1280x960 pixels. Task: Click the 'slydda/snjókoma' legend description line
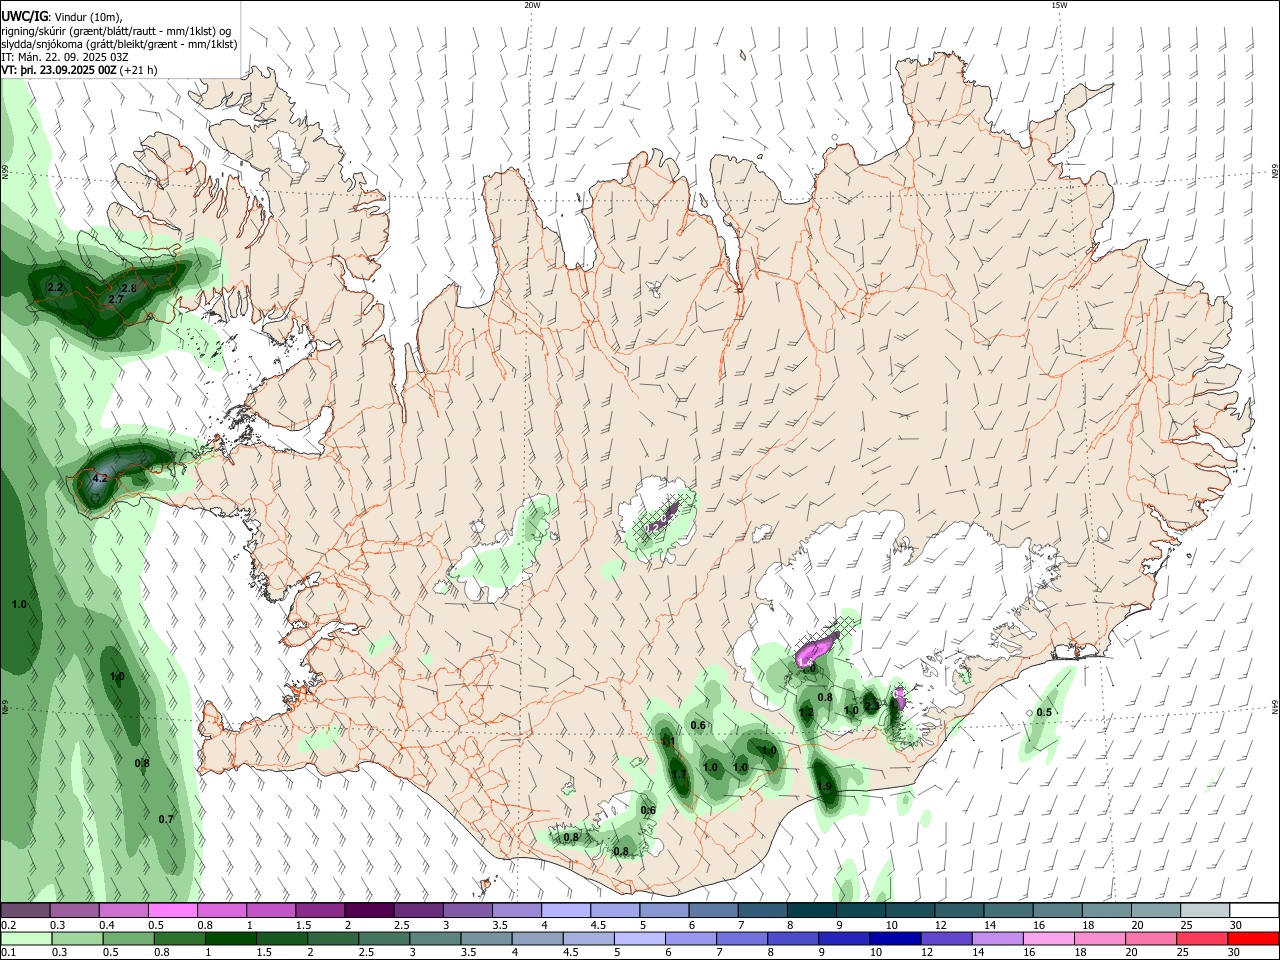point(119,44)
